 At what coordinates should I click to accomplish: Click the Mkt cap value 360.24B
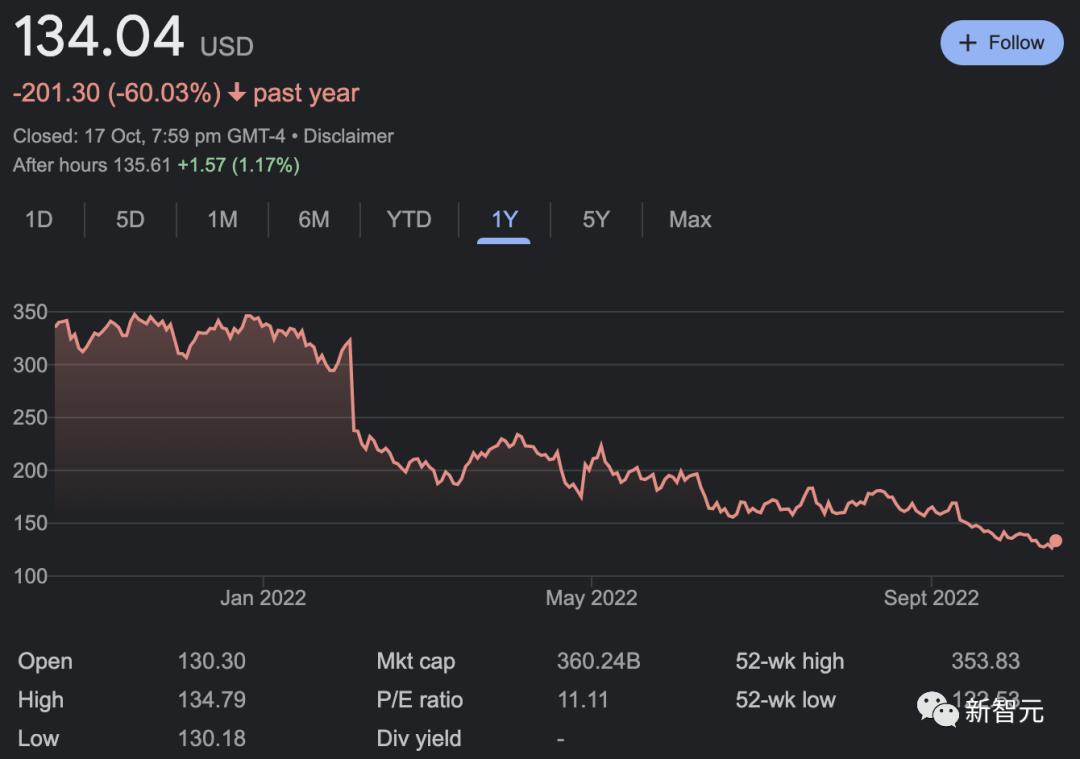click(598, 661)
